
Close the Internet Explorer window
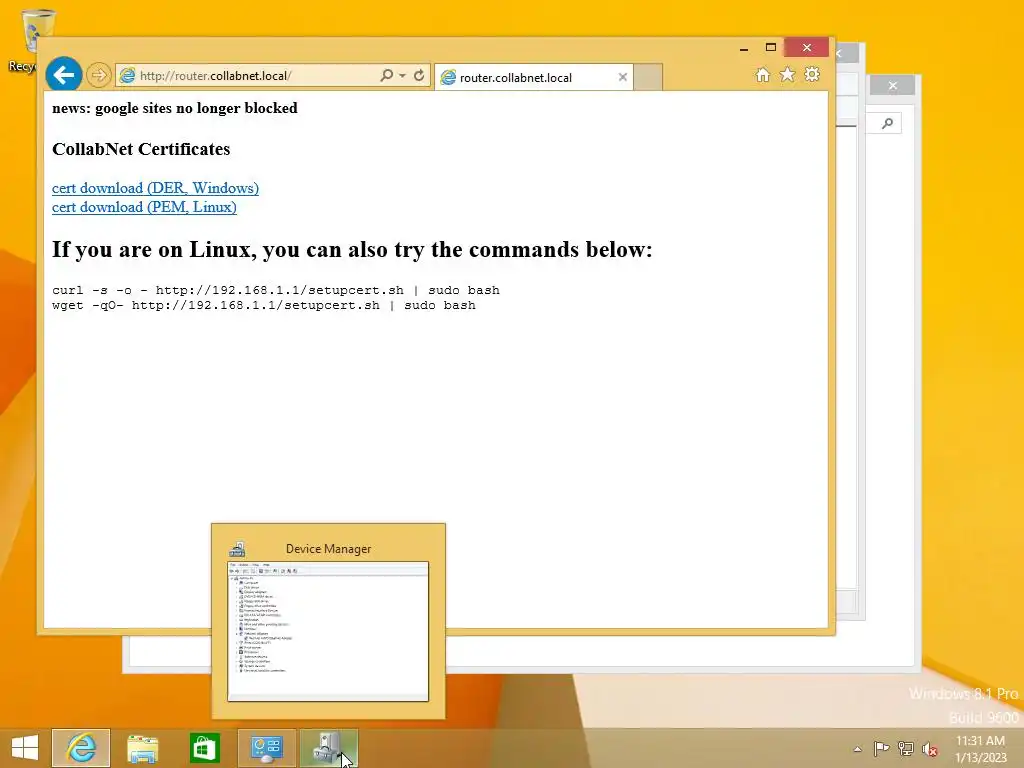(x=807, y=48)
